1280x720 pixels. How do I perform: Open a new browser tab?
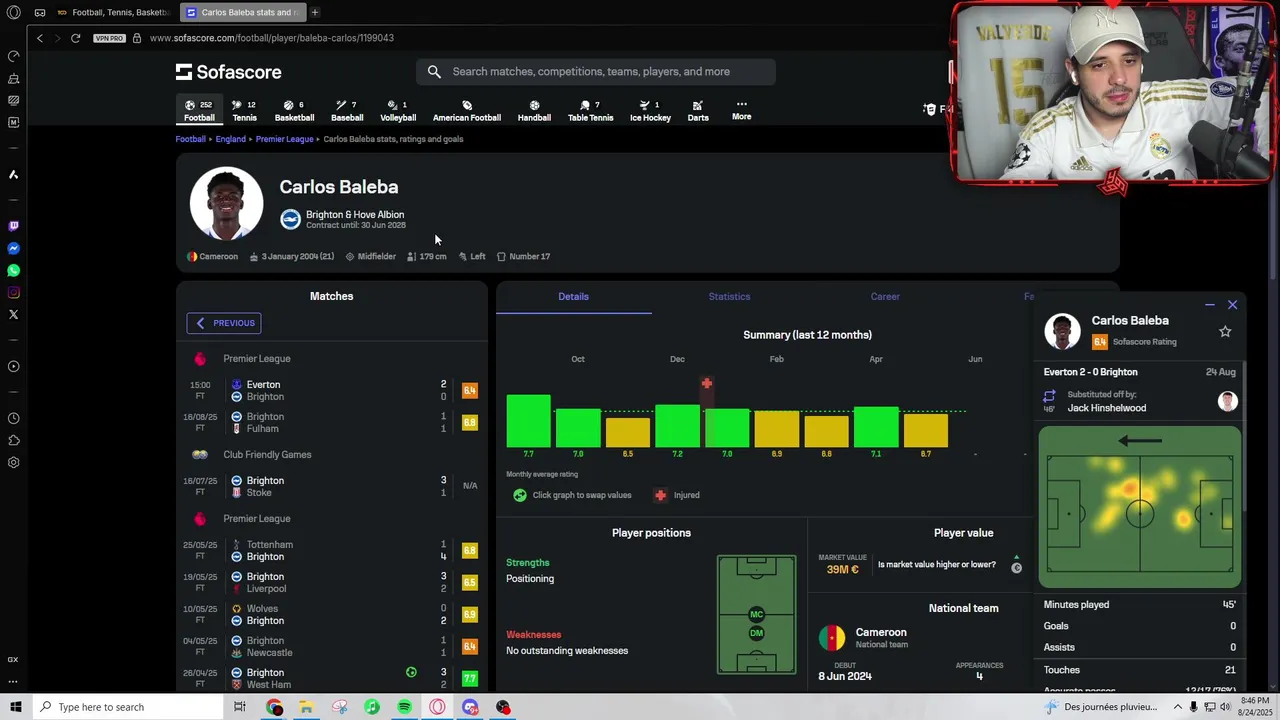click(315, 13)
